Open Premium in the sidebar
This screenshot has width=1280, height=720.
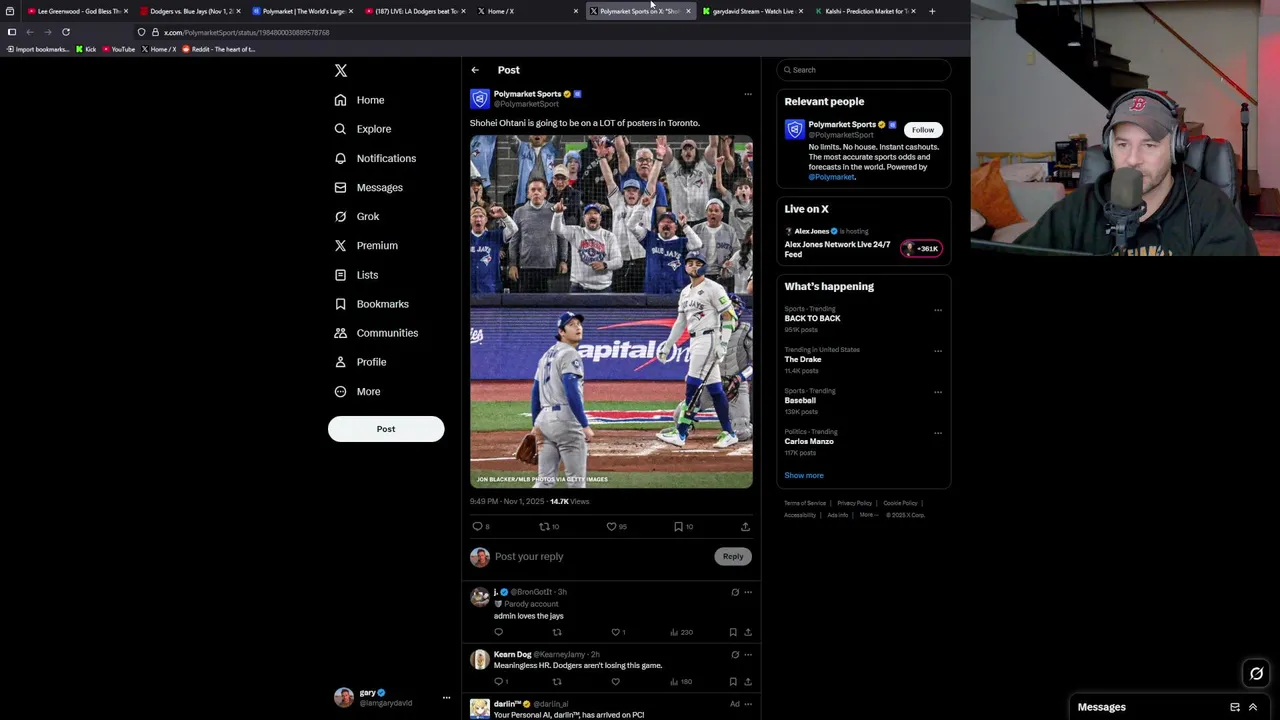click(x=366, y=245)
